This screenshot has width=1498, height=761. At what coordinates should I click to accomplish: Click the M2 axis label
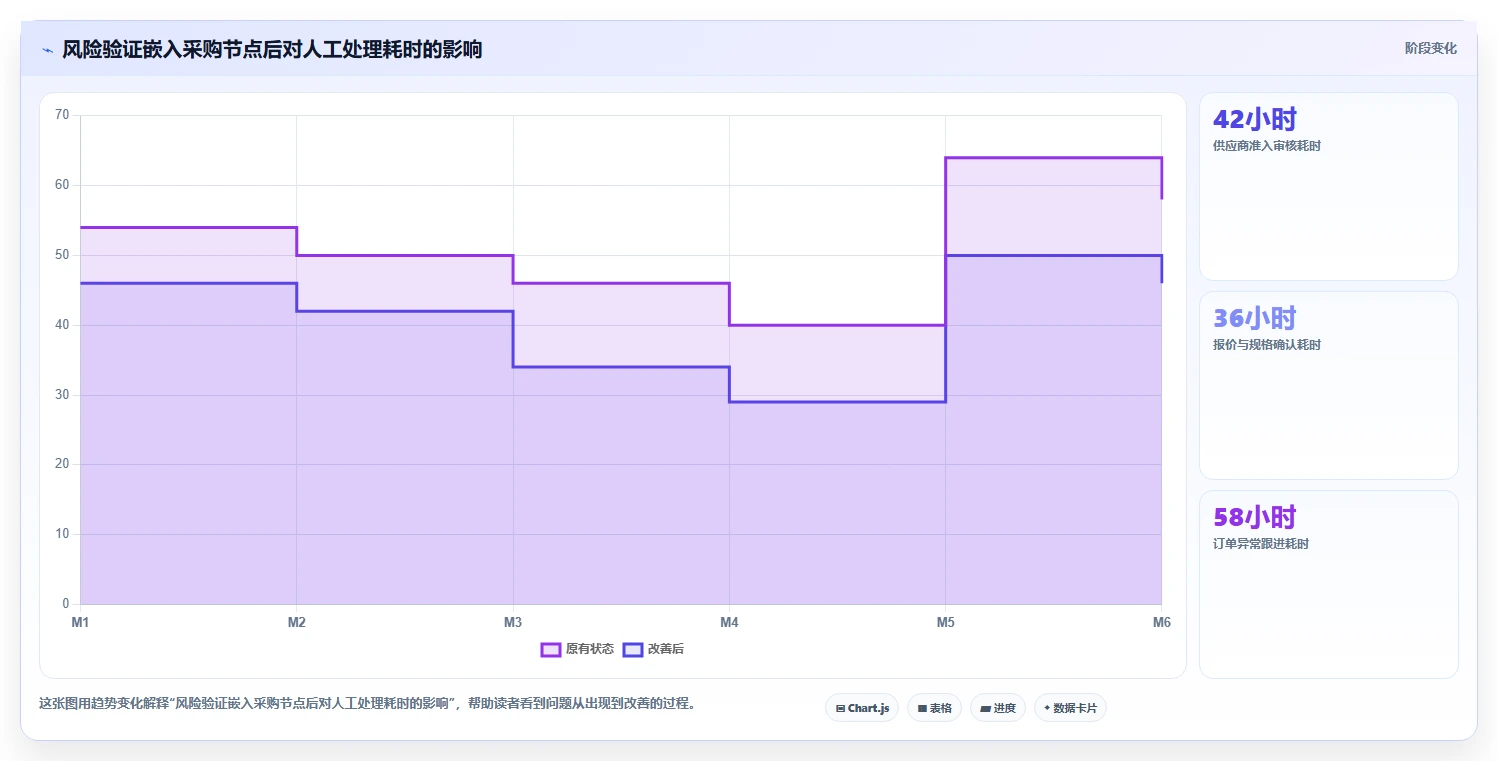click(x=297, y=623)
